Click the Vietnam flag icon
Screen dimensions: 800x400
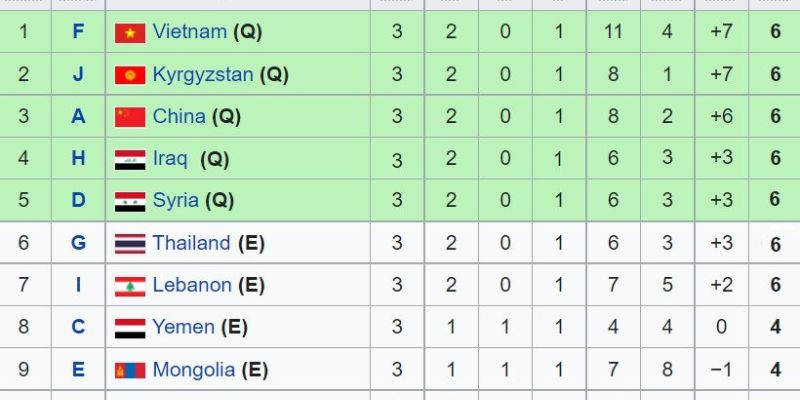pyautogui.click(x=130, y=33)
